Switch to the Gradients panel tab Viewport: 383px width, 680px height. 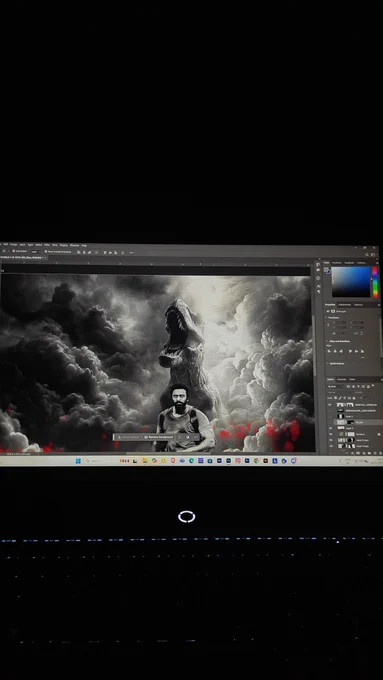pyautogui.click(x=349, y=262)
